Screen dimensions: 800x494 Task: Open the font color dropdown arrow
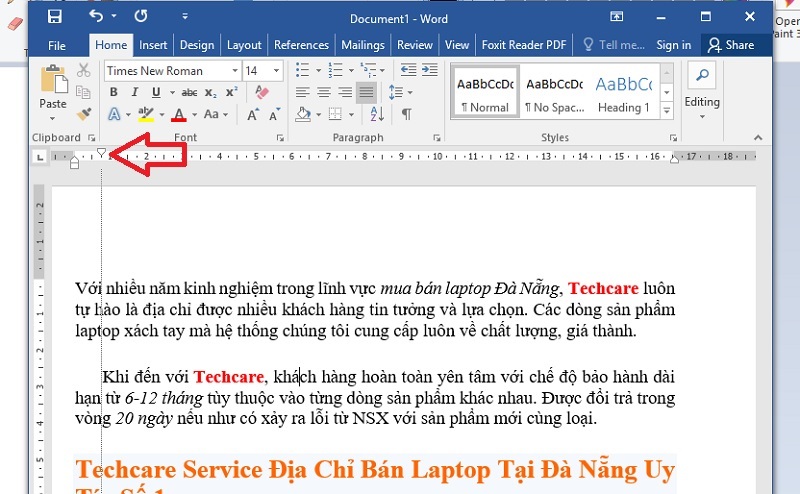pos(194,115)
